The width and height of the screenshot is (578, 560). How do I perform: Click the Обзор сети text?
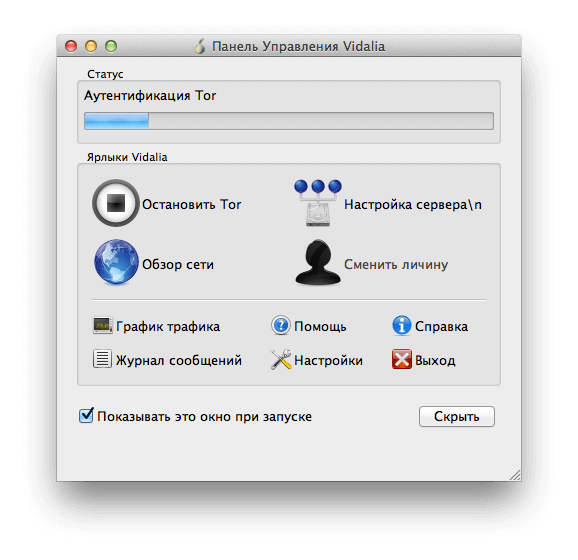178,264
